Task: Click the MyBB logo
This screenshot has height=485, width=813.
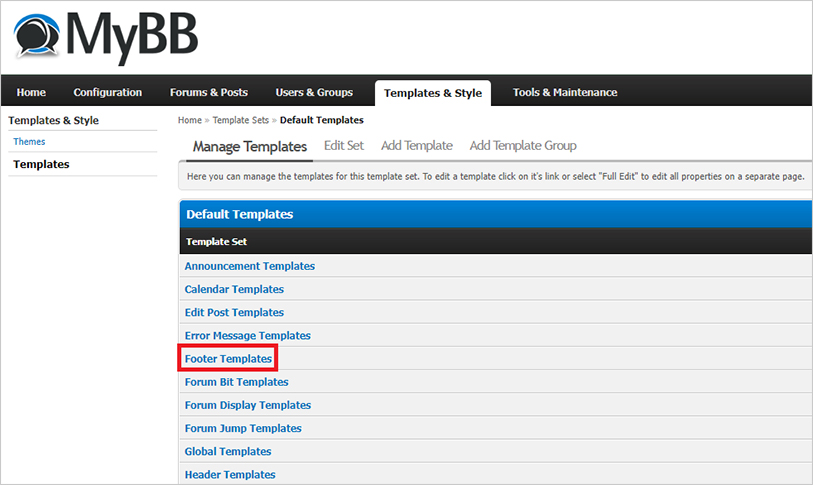Action: 106,37
